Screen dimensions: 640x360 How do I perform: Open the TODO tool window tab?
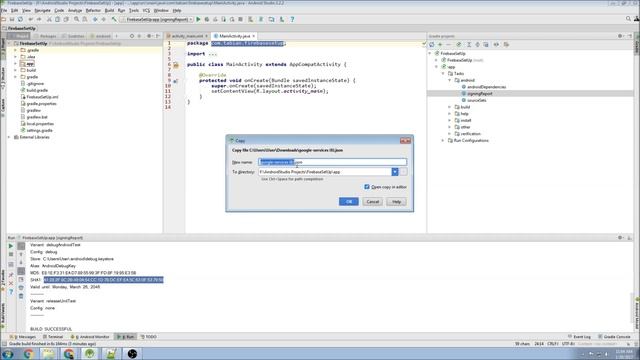click(148, 337)
